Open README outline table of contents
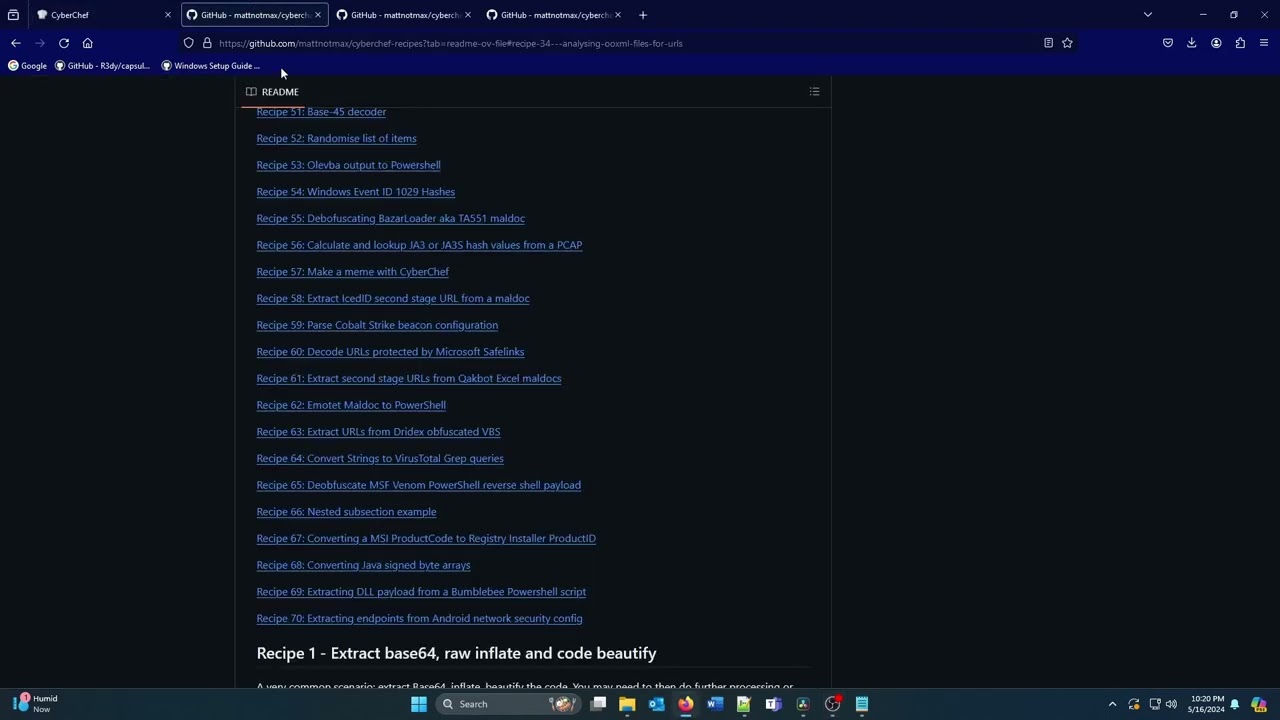 814,92
